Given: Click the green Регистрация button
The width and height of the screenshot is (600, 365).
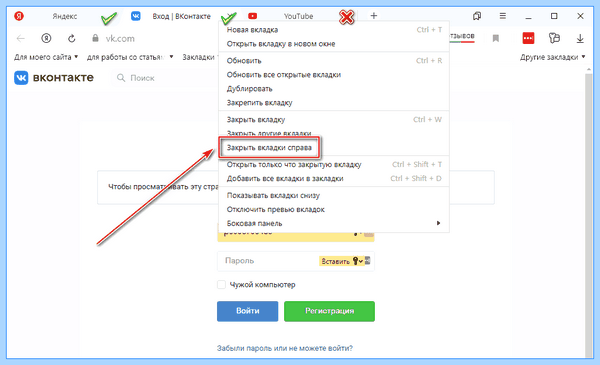Looking at the screenshot, I should [329, 311].
